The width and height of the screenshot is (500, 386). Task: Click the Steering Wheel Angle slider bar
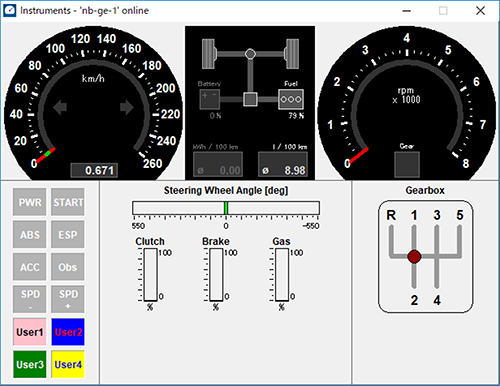226,208
